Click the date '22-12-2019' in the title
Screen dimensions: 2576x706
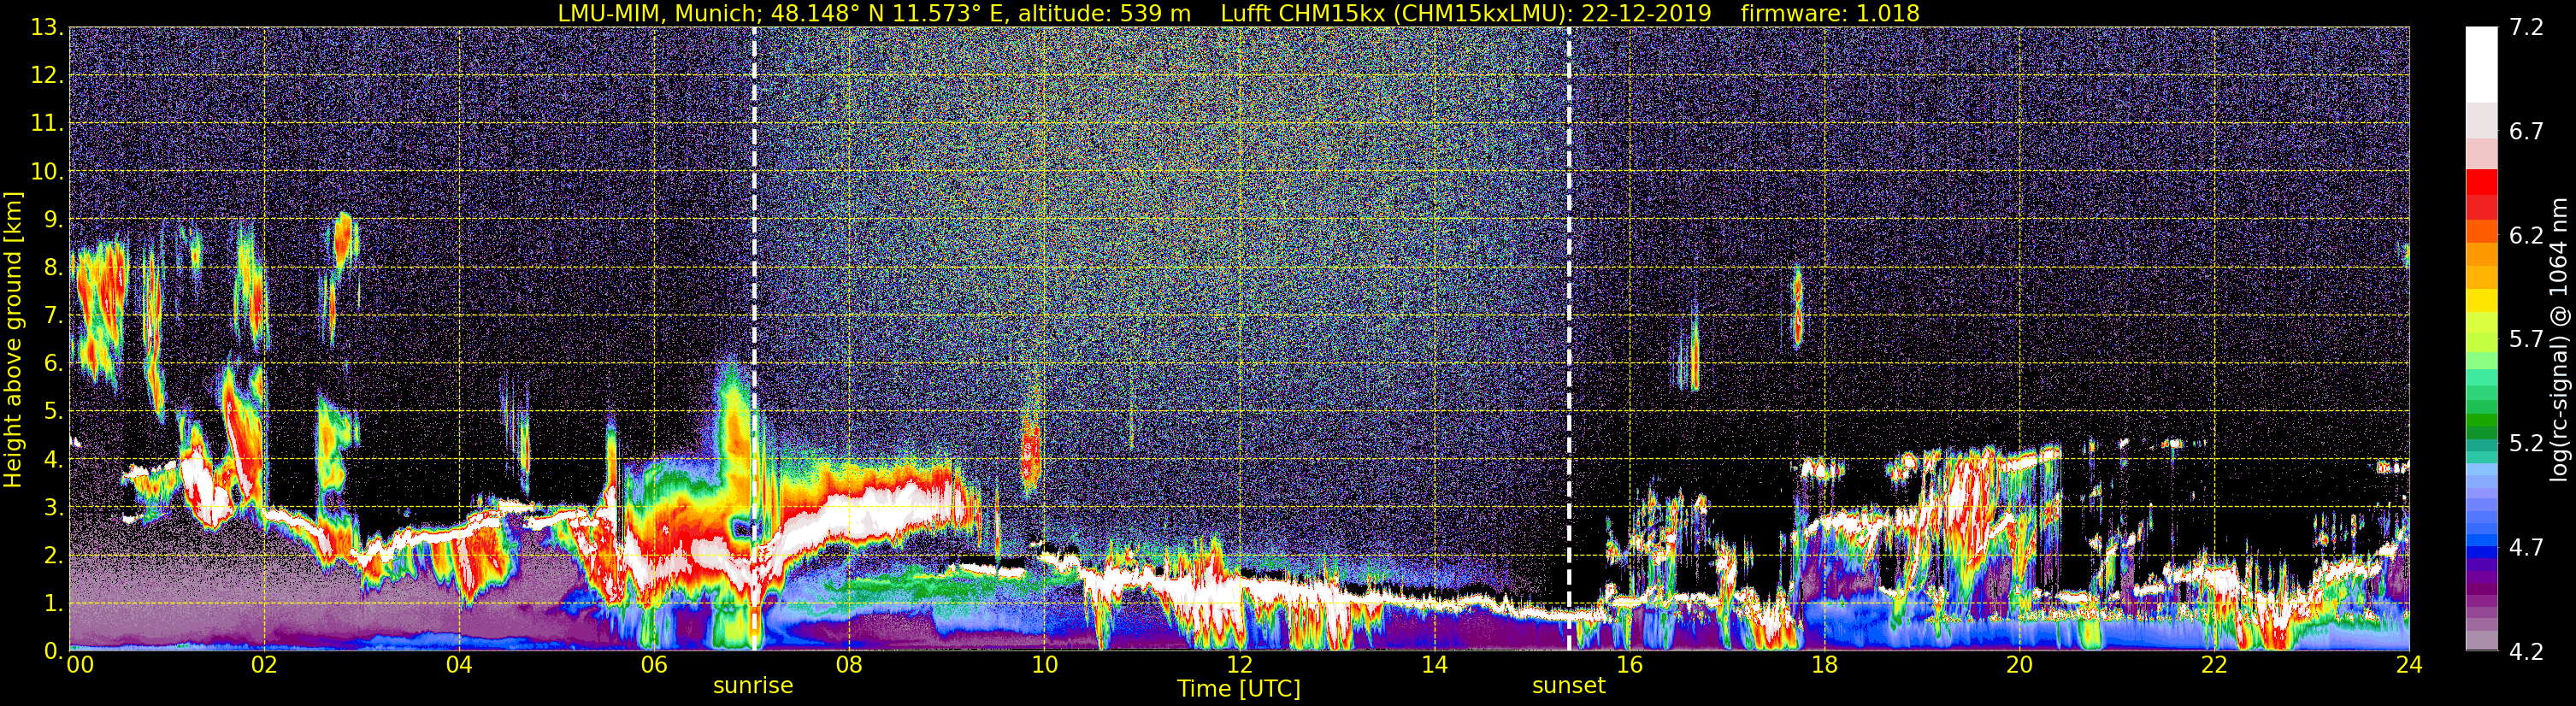pyautogui.click(x=1647, y=13)
